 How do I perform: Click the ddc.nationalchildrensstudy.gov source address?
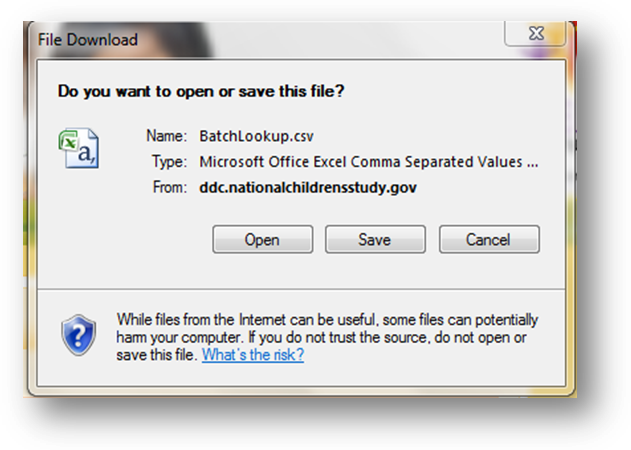click(308, 186)
